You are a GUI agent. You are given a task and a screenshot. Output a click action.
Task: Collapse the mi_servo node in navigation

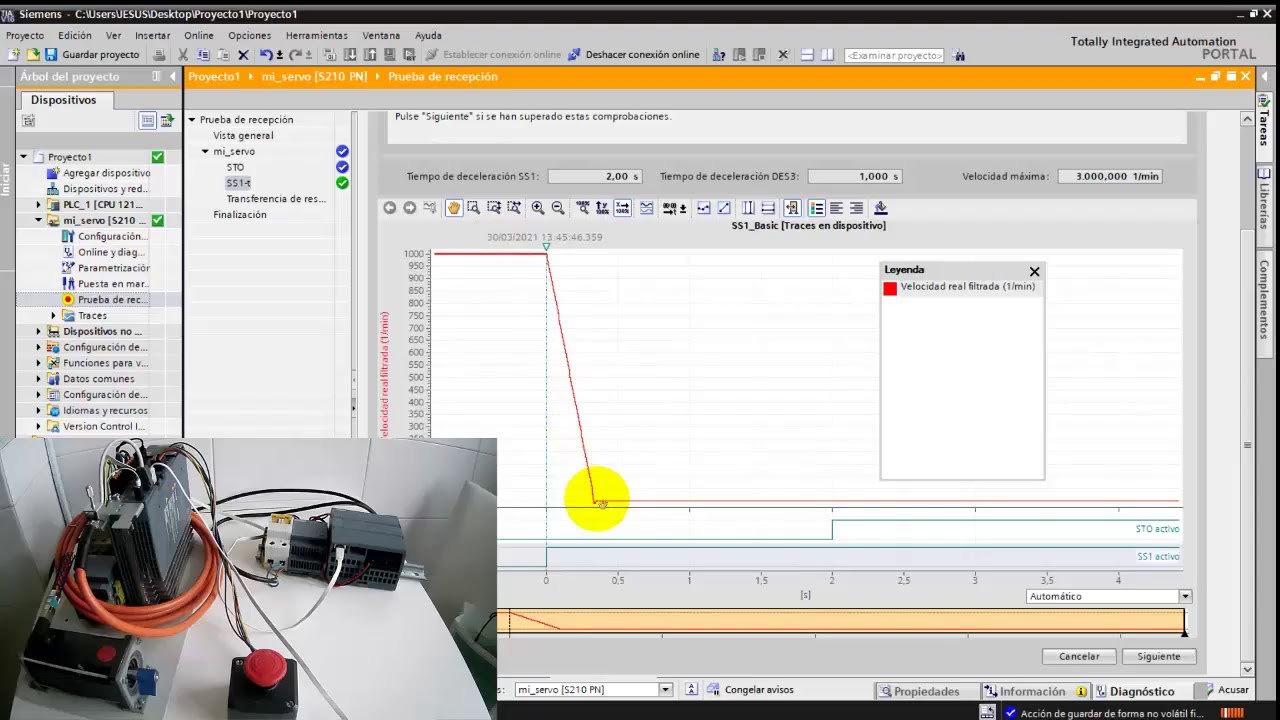tap(205, 152)
